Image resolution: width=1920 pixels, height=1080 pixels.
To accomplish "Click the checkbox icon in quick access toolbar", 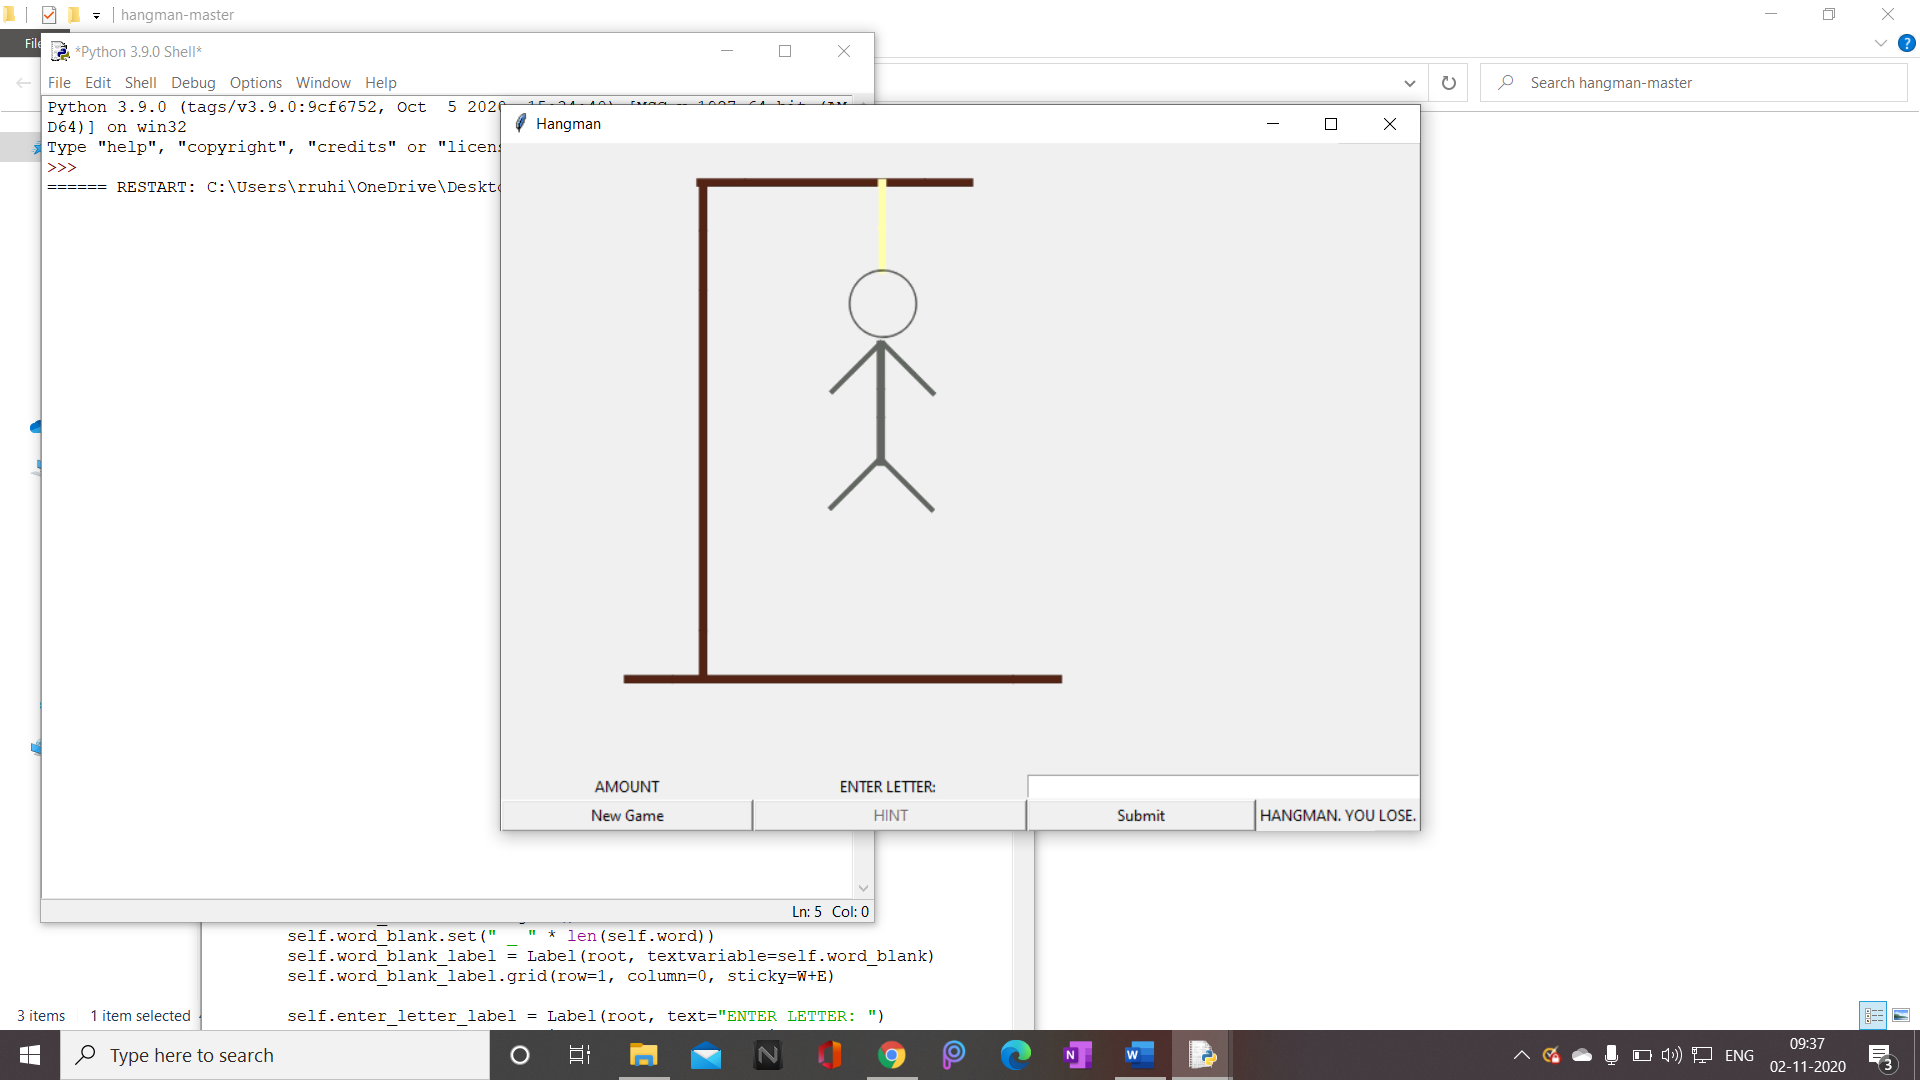I will (49, 15).
